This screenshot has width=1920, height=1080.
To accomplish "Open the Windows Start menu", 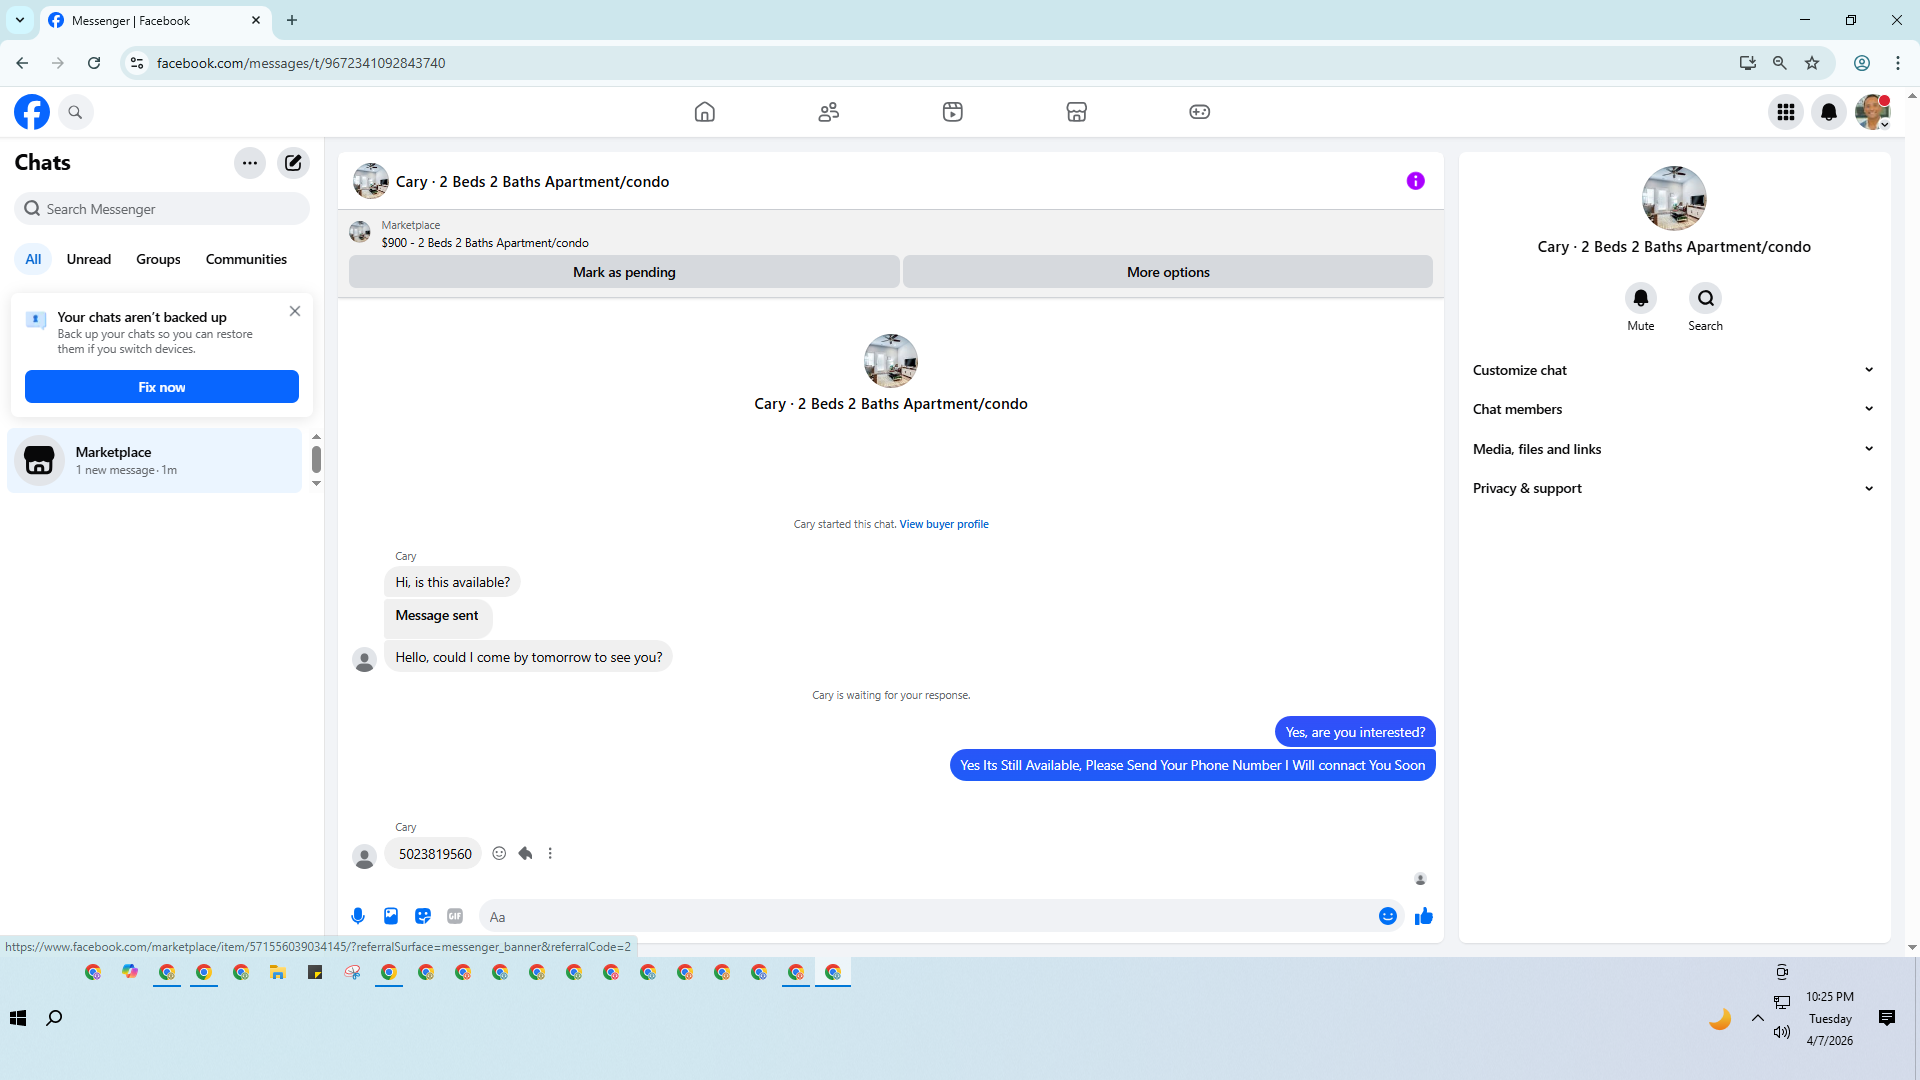I will tap(18, 1018).
